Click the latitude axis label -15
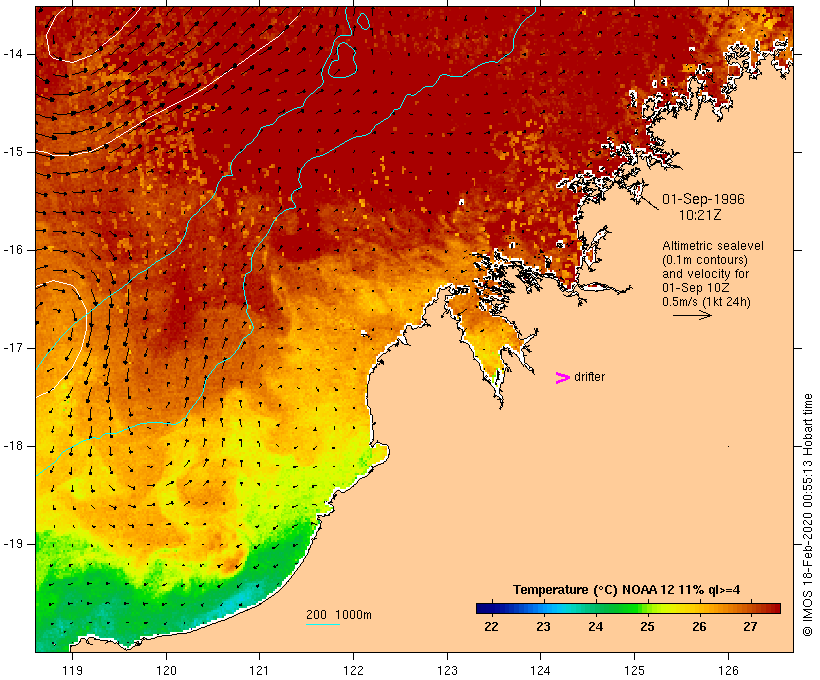Viewport: 820px width, 680px height. (x=12, y=152)
